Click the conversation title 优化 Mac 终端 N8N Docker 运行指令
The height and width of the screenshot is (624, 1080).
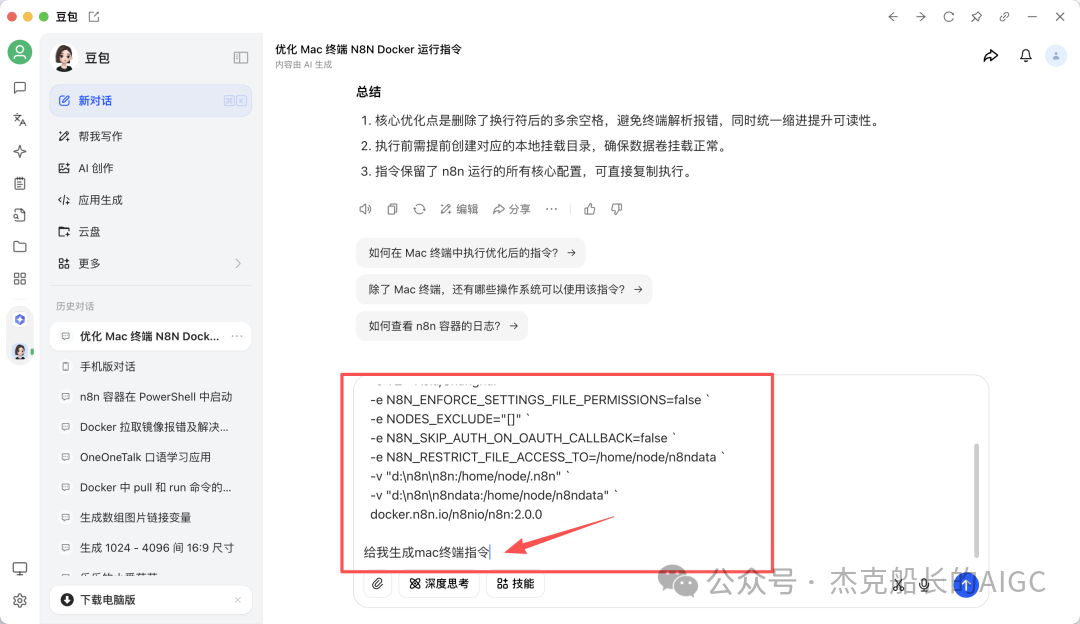368,50
